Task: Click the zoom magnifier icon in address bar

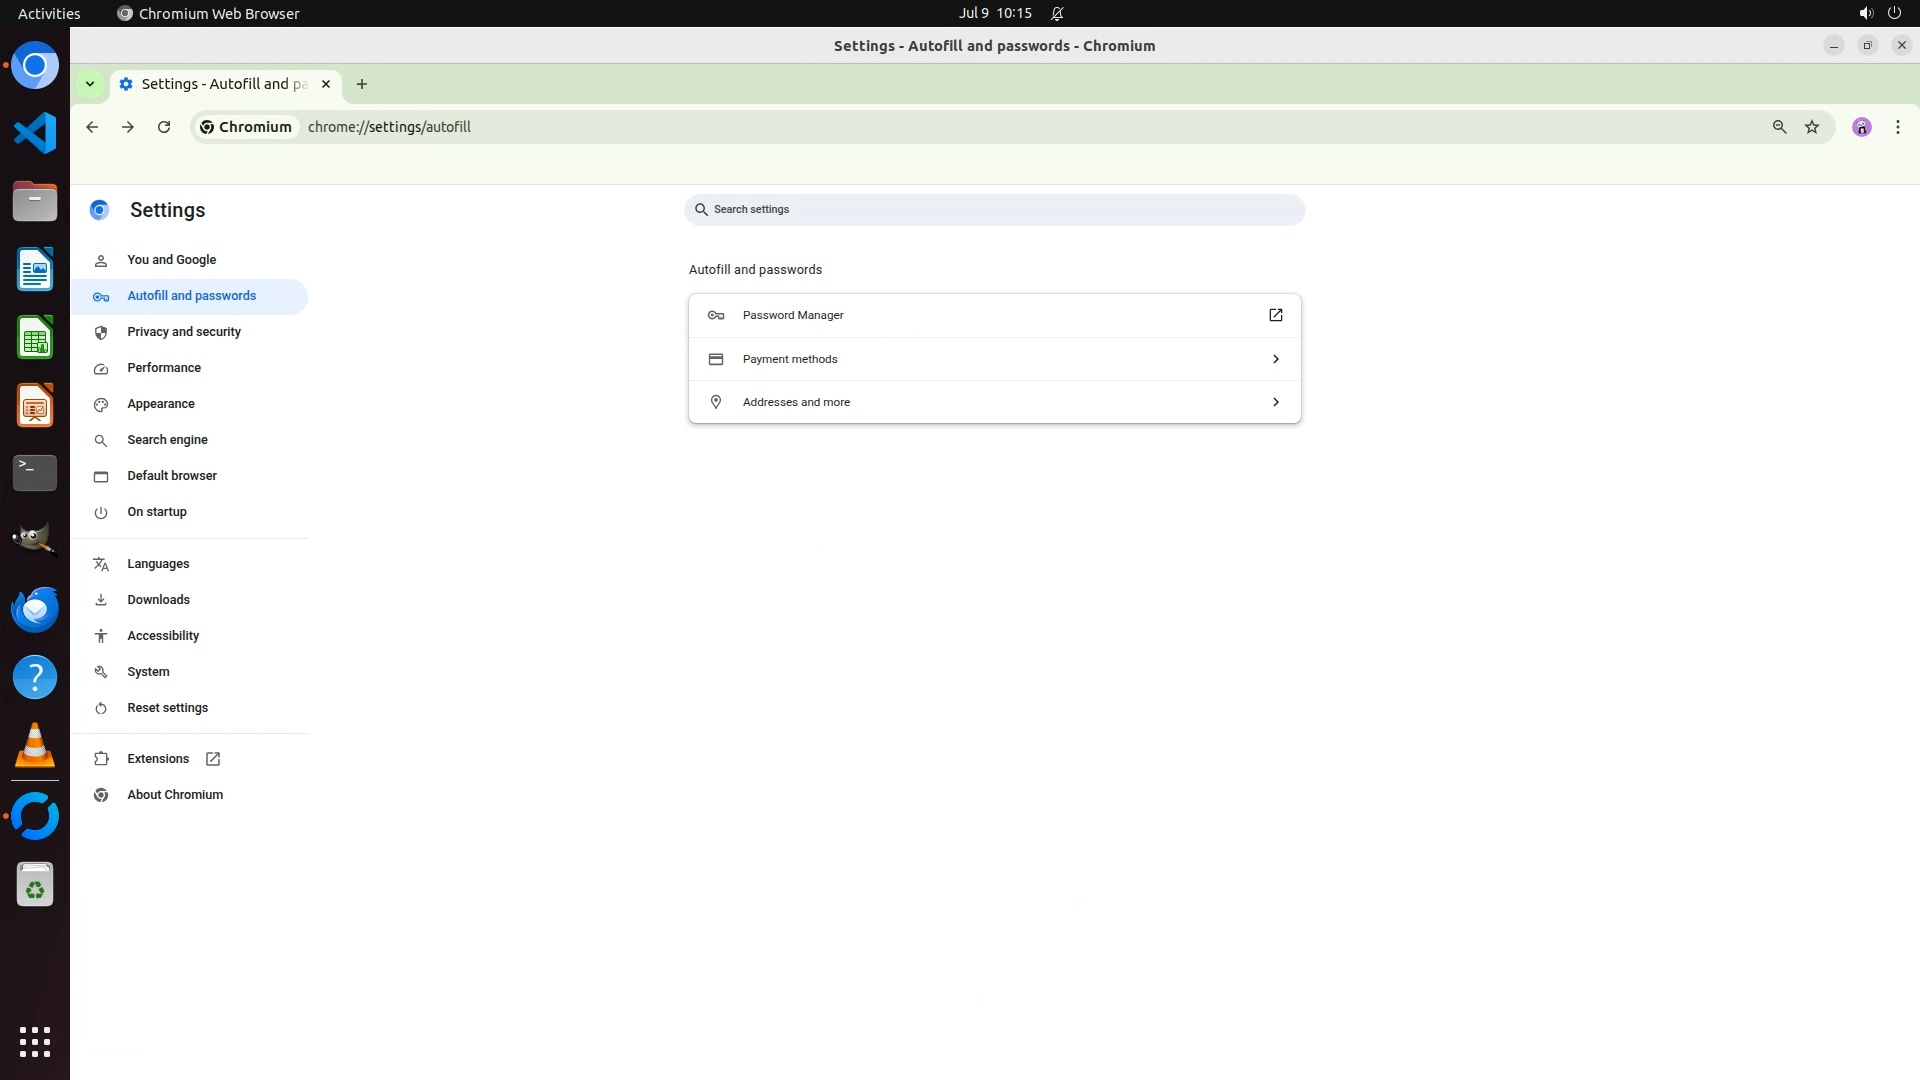Action: click(x=1779, y=127)
